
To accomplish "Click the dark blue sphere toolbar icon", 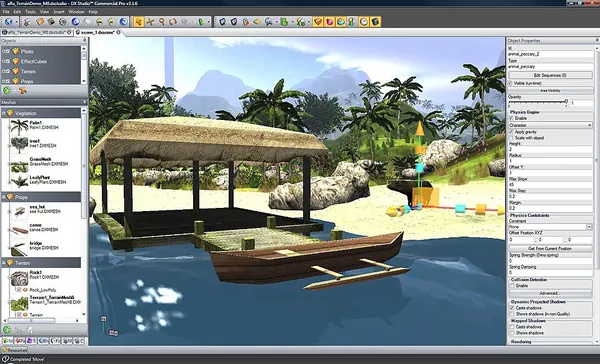I will point(75,22).
